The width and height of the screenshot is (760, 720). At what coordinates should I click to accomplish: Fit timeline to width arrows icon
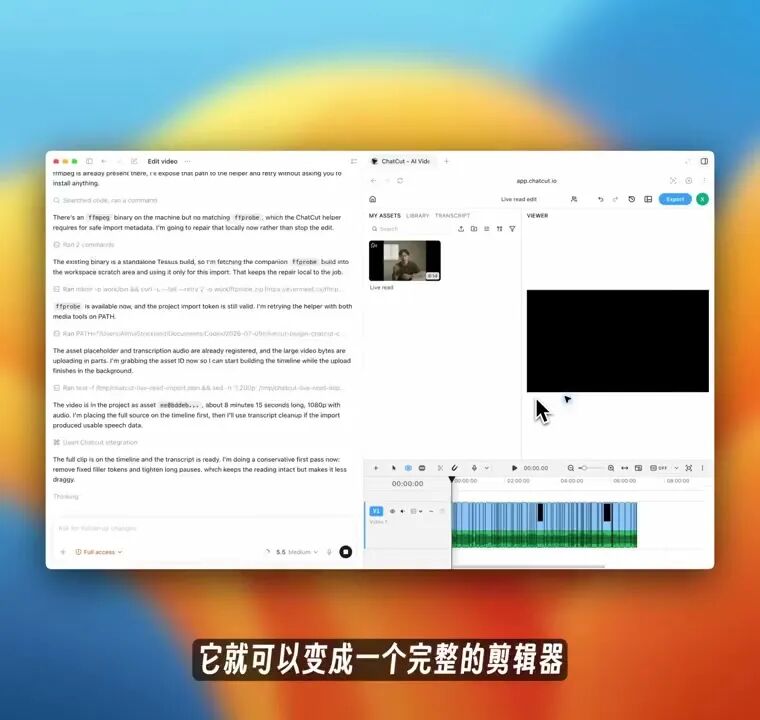pos(624,468)
